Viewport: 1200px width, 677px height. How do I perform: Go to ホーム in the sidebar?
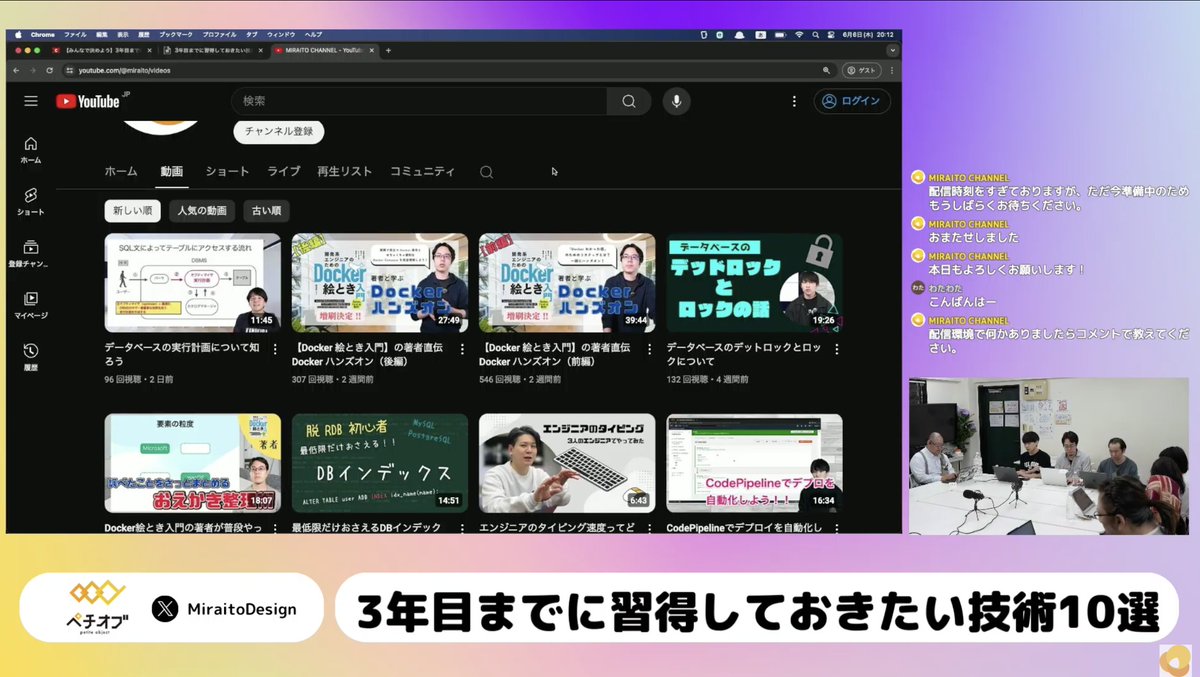click(x=31, y=150)
